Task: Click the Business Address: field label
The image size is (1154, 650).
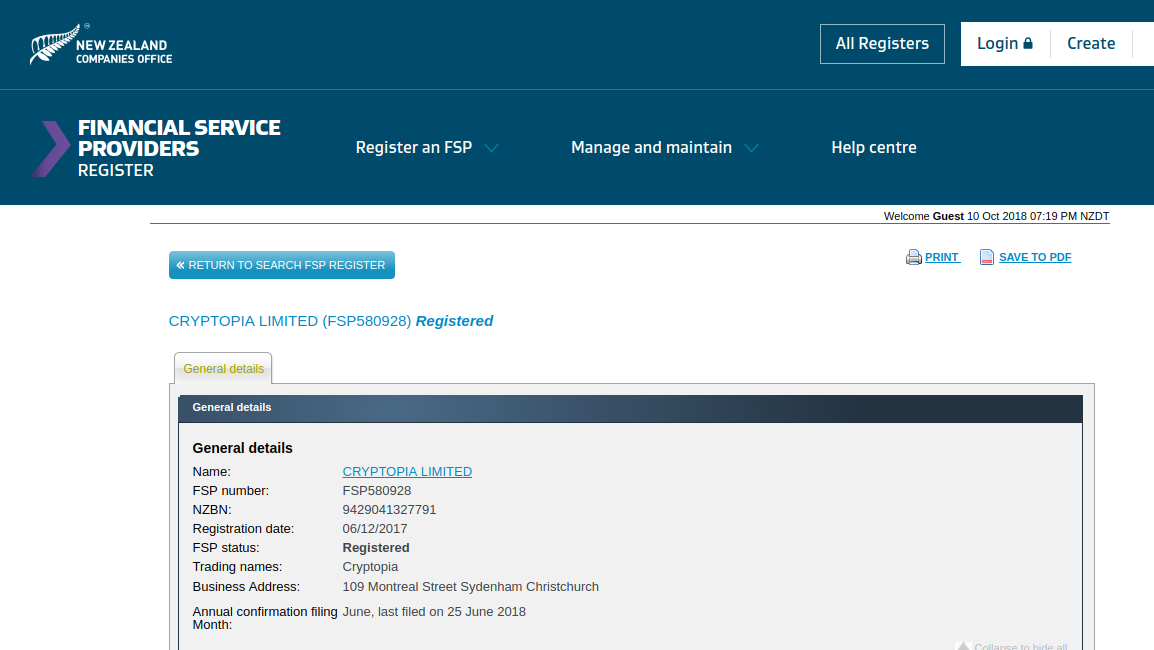Action: click(247, 587)
